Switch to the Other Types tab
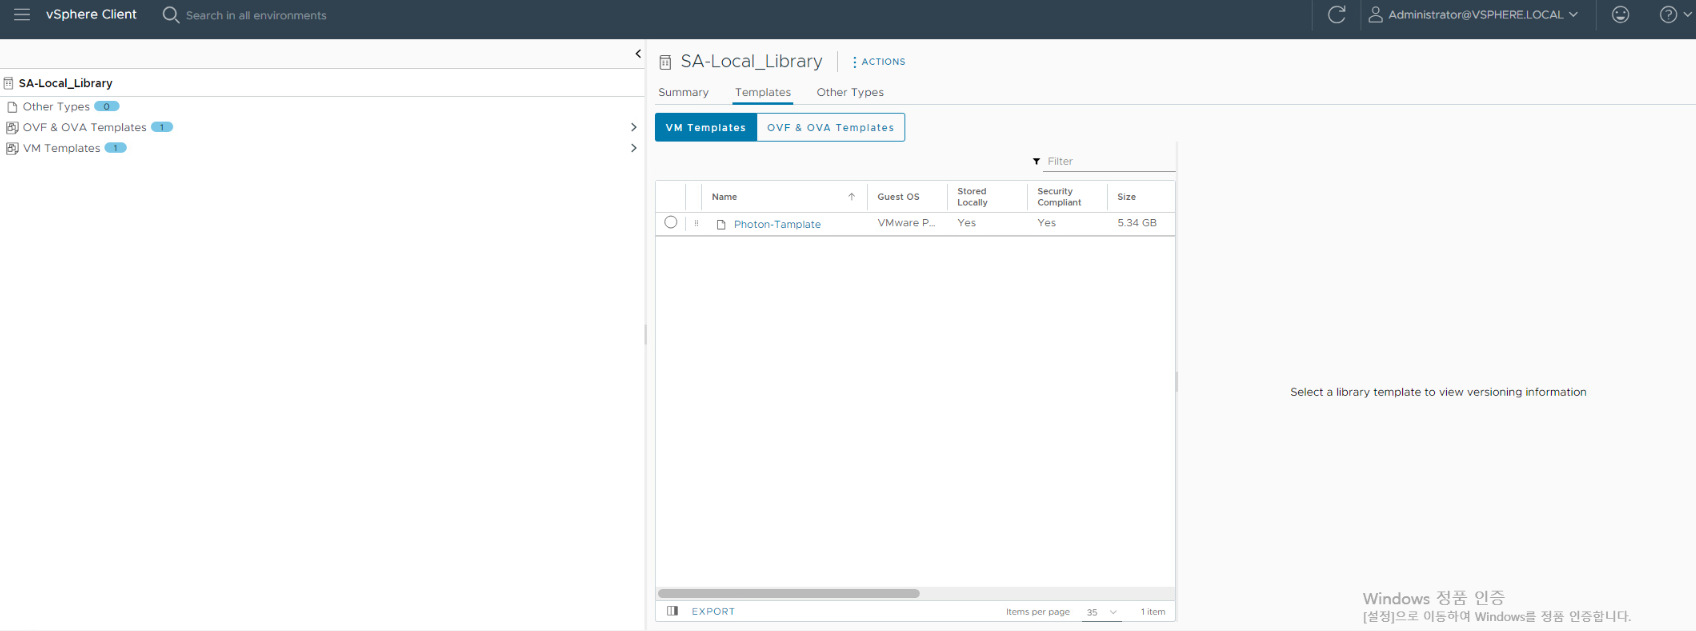This screenshot has height=631, width=1696. (x=850, y=92)
